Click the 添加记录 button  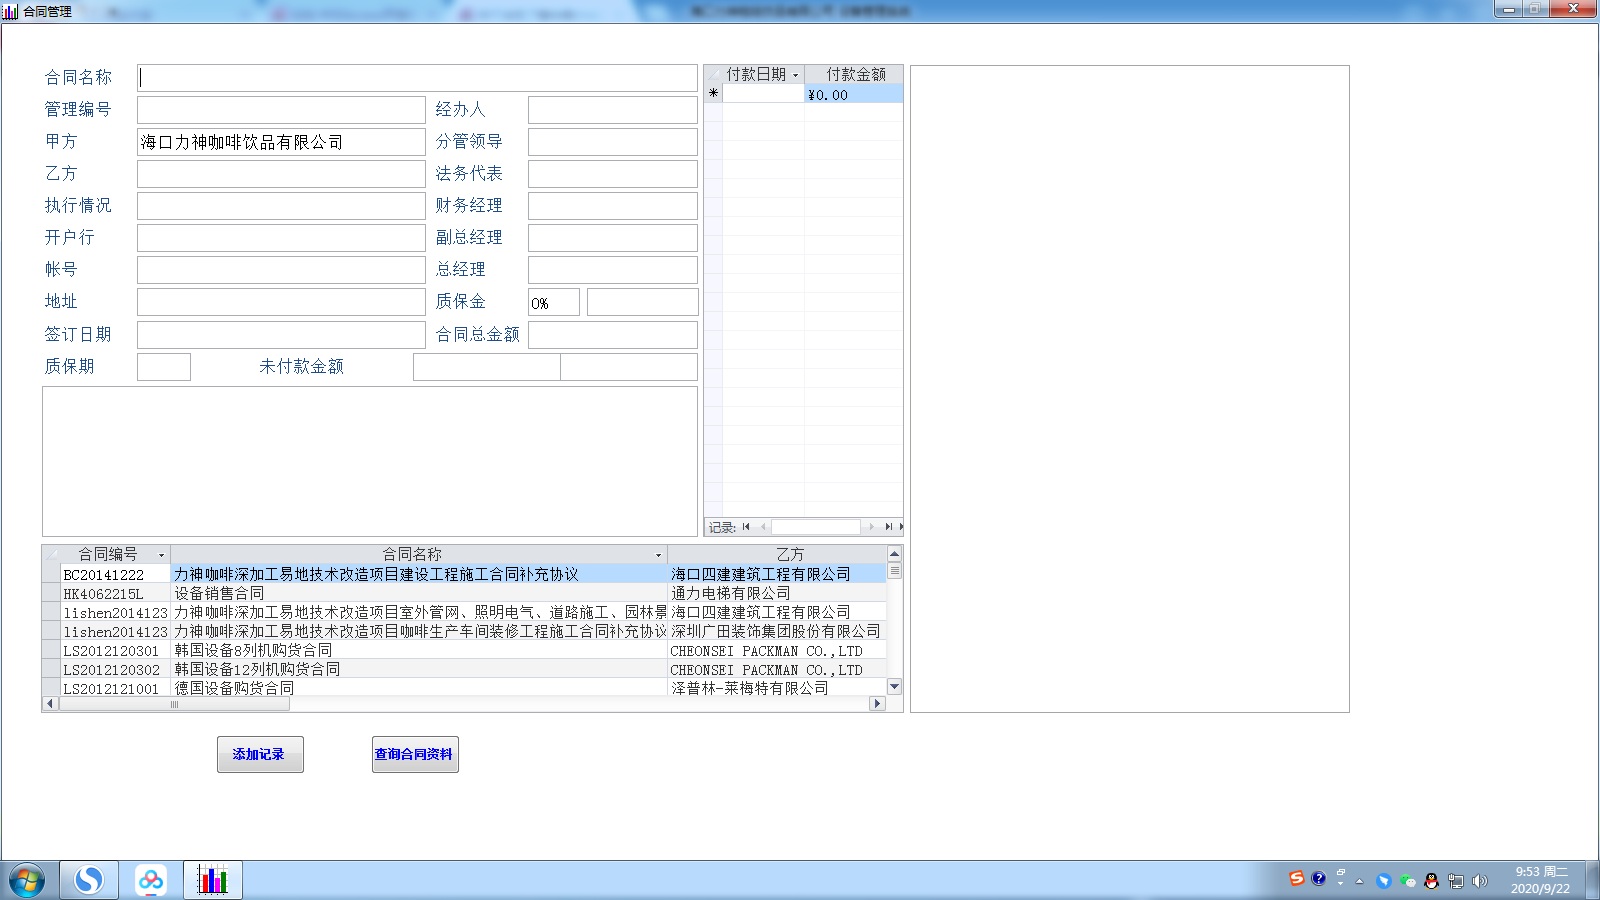point(260,755)
